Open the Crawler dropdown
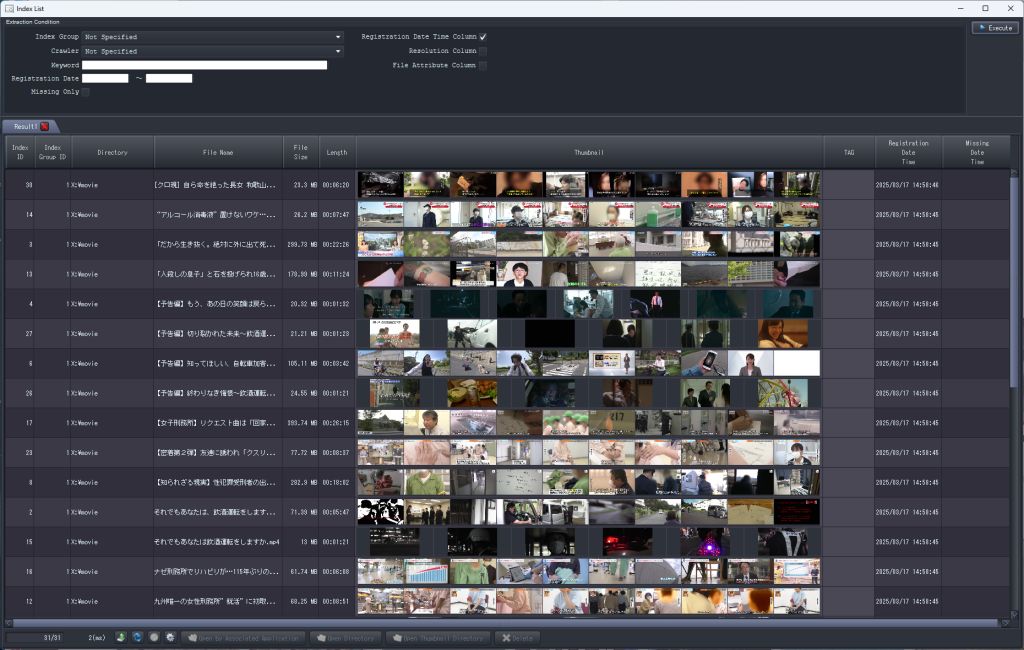Image resolution: width=1024 pixels, height=650 pixels. [213, 52]
